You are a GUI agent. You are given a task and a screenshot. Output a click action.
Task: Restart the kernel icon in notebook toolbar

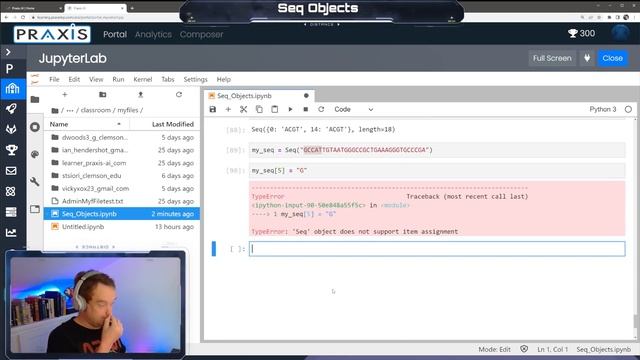[321, 109]
